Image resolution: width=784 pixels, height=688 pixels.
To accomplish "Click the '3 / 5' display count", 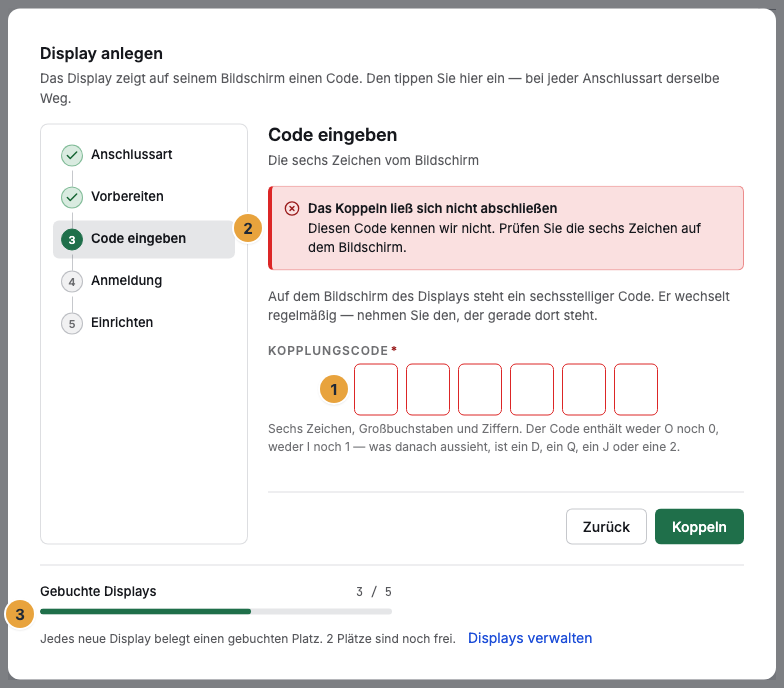I will click(x=374, y=592).
